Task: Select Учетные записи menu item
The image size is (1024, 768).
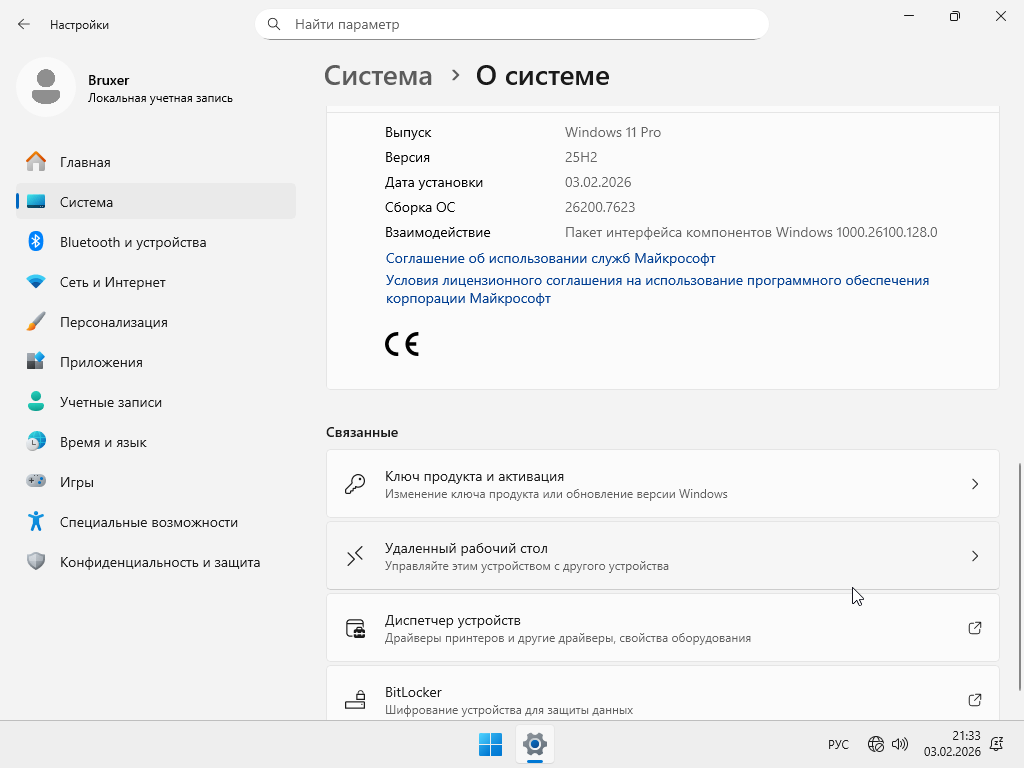Action: click(110, 402)
